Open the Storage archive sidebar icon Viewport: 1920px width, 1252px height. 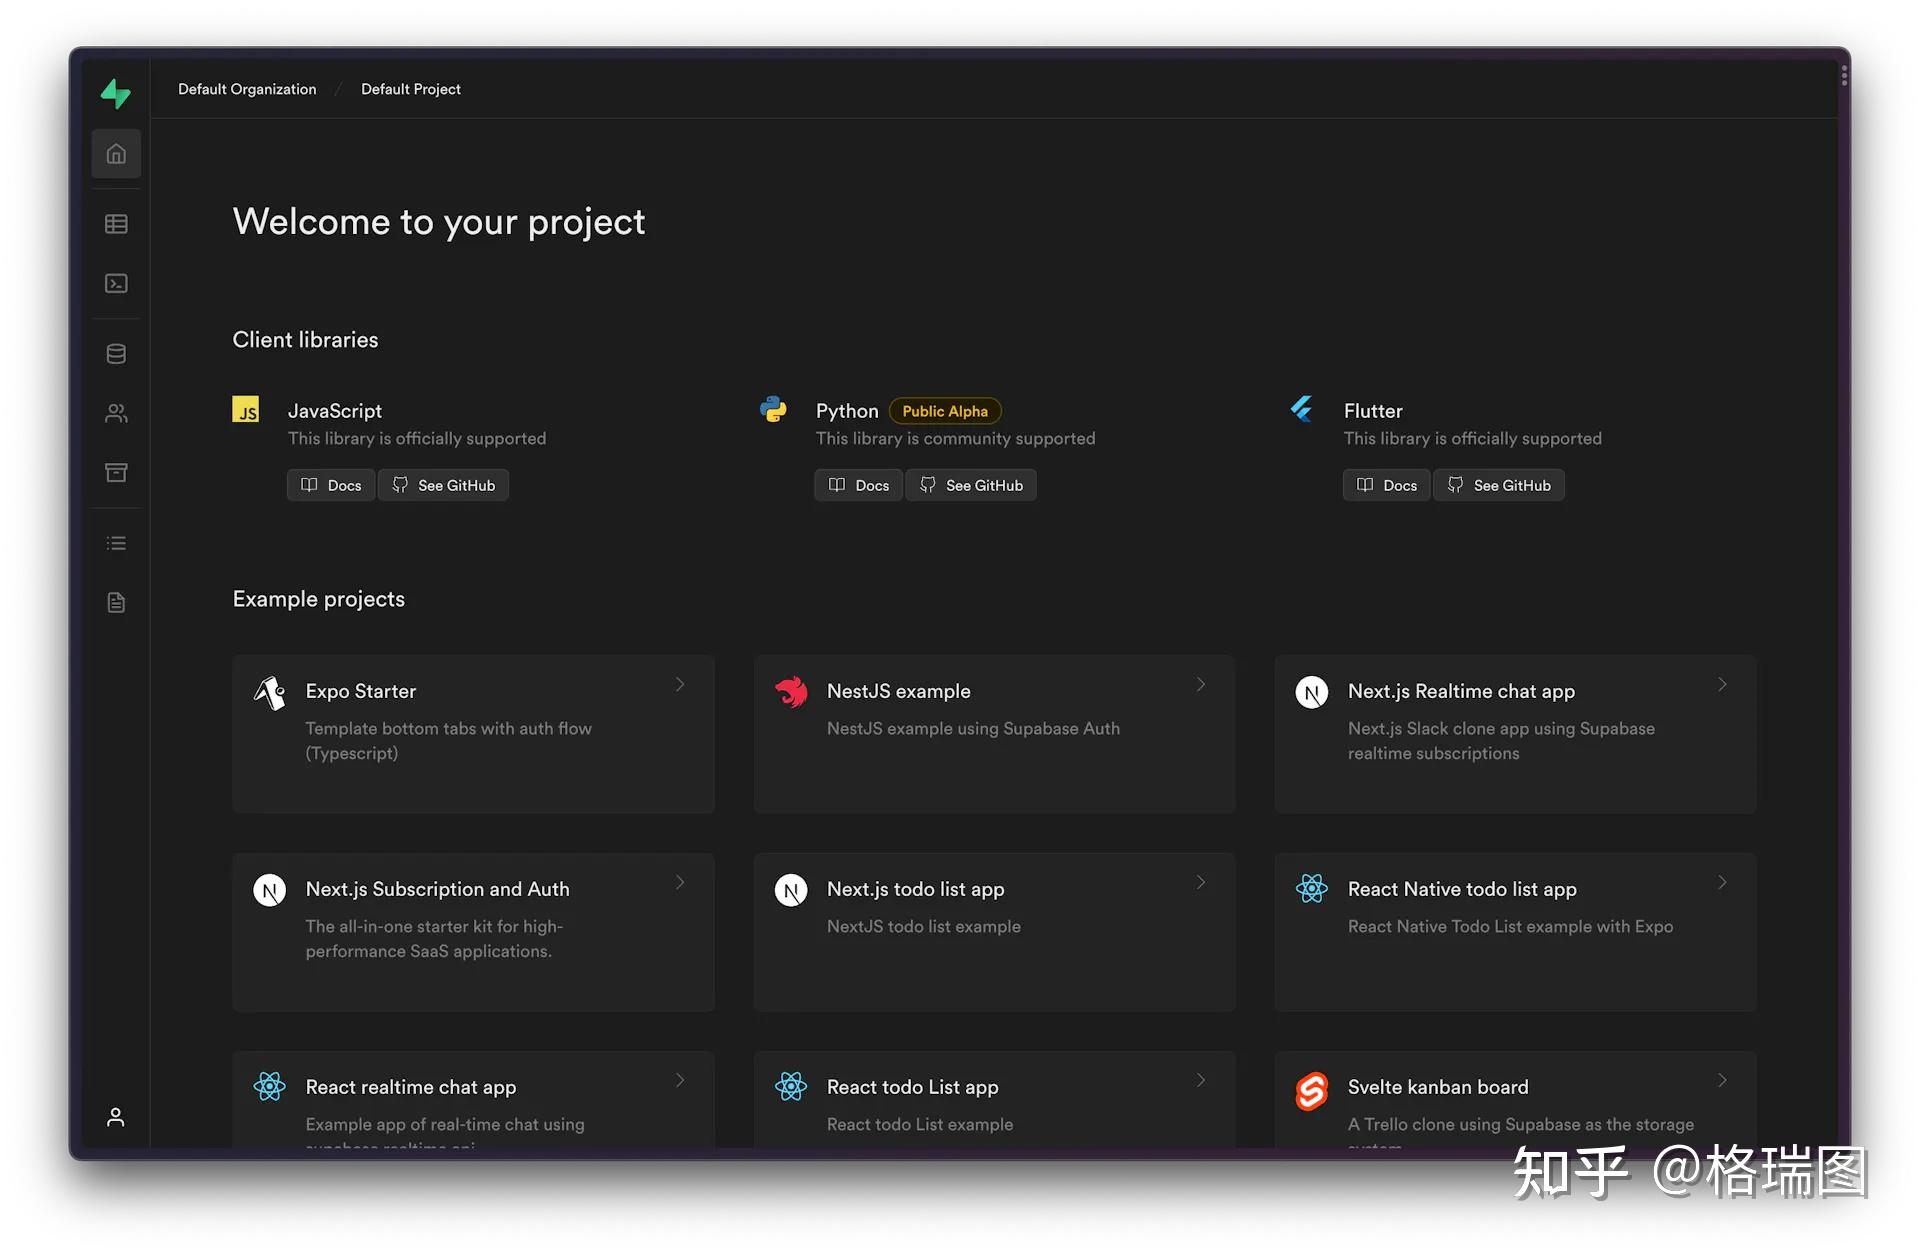point(116,472)
